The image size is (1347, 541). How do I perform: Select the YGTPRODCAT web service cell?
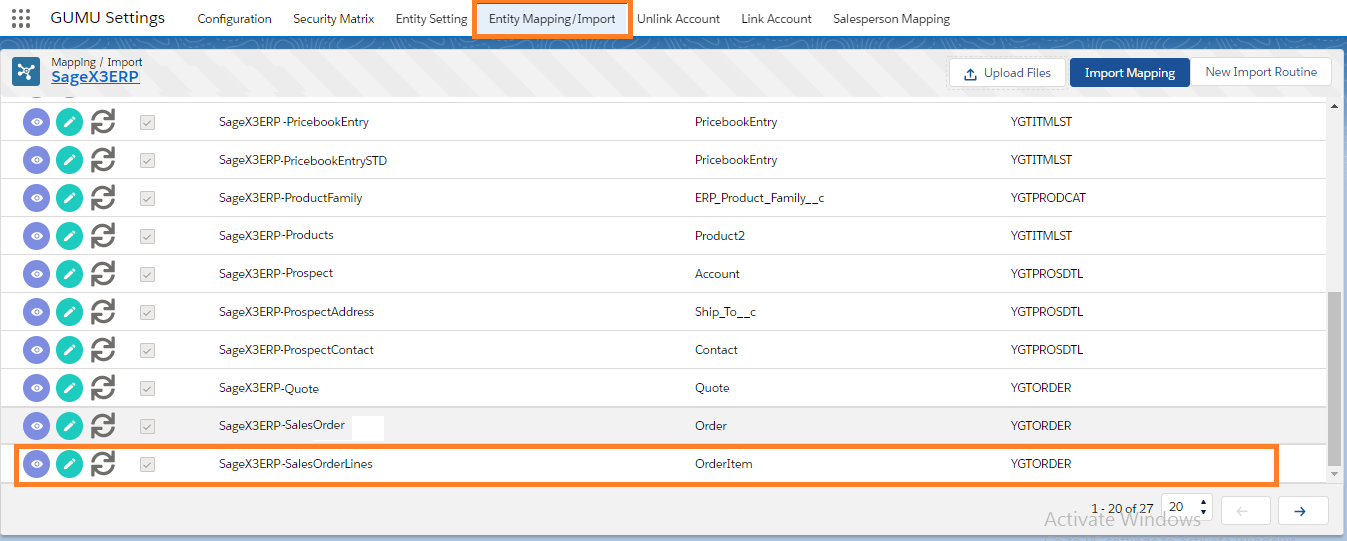[1048, 198]
